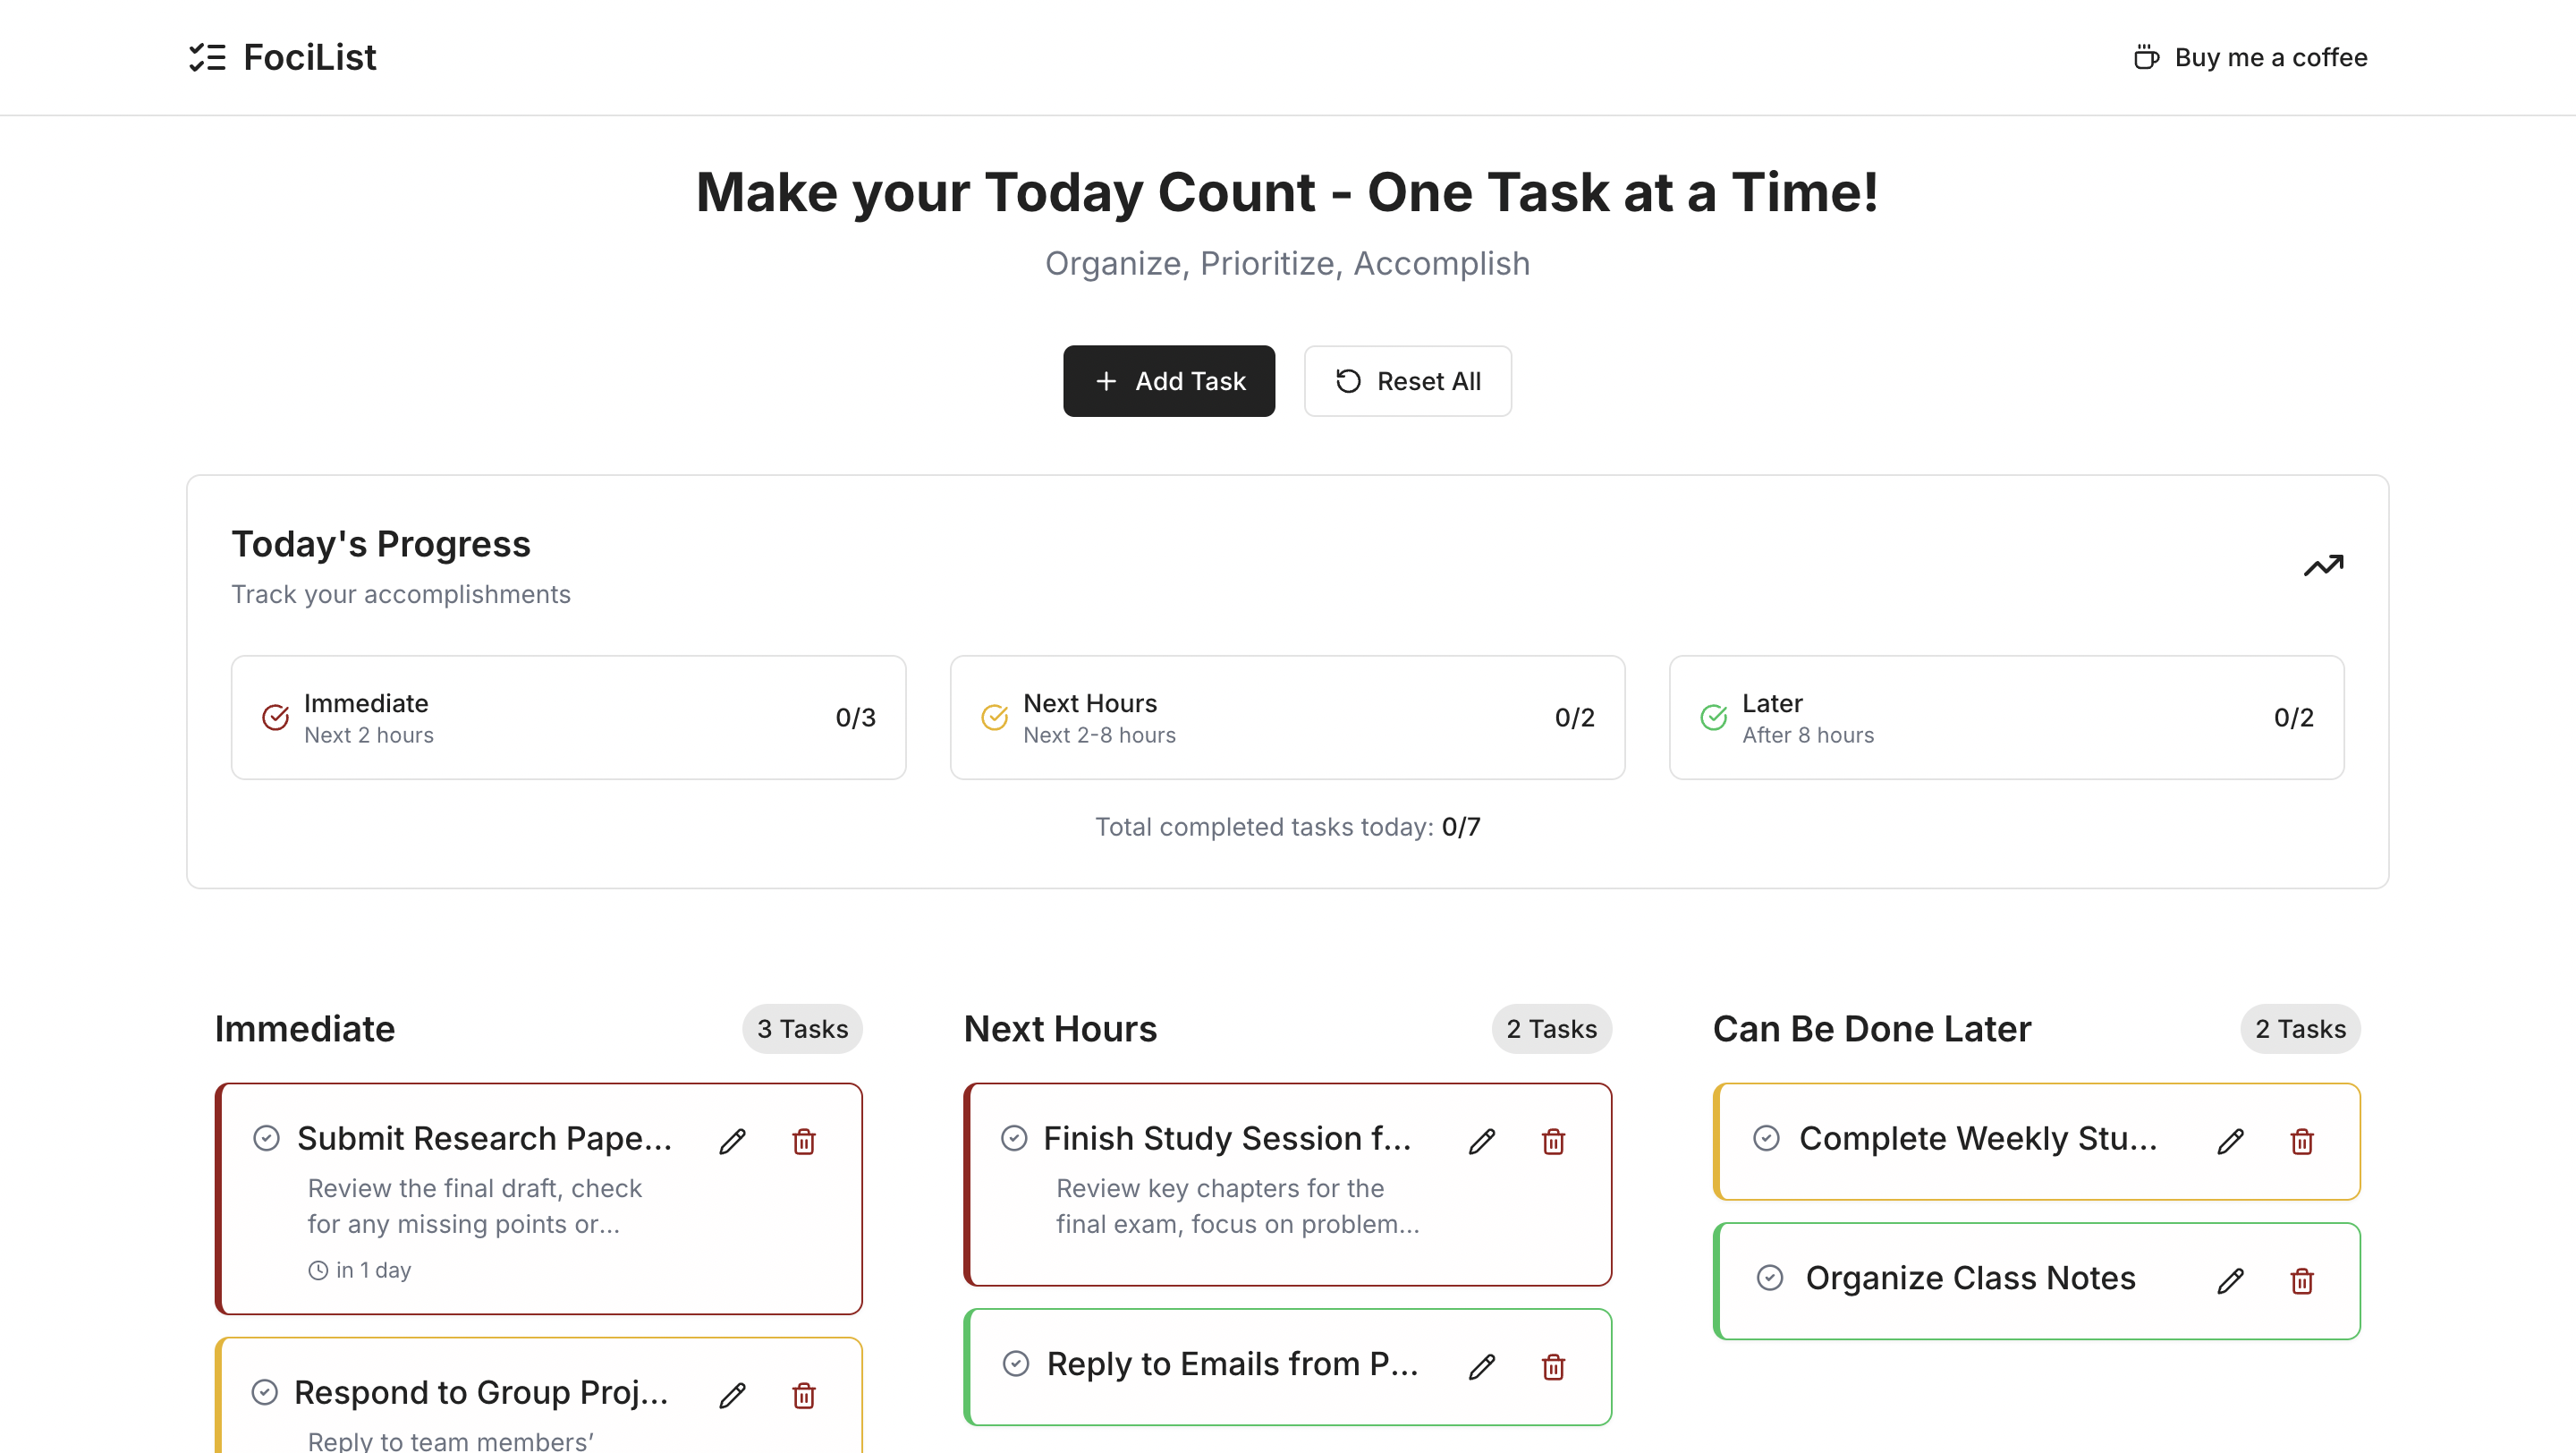Edit the Organize Class Notes task
Image resolution: width=2576 pixels, height=1453 pixels.
pos(2231,1281)
